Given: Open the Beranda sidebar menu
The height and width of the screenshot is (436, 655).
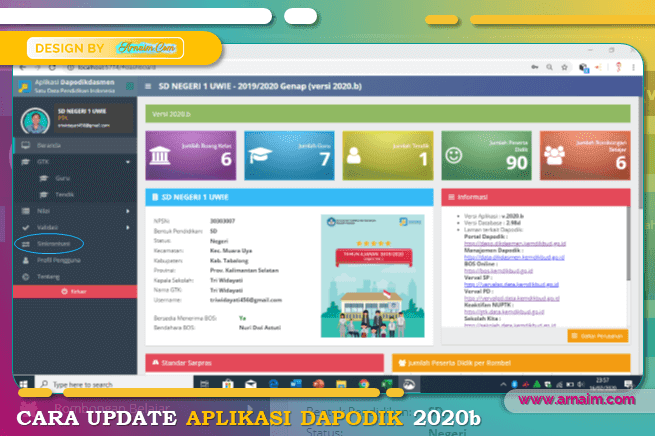Looking at the screenshot, I should pos(75,145).
